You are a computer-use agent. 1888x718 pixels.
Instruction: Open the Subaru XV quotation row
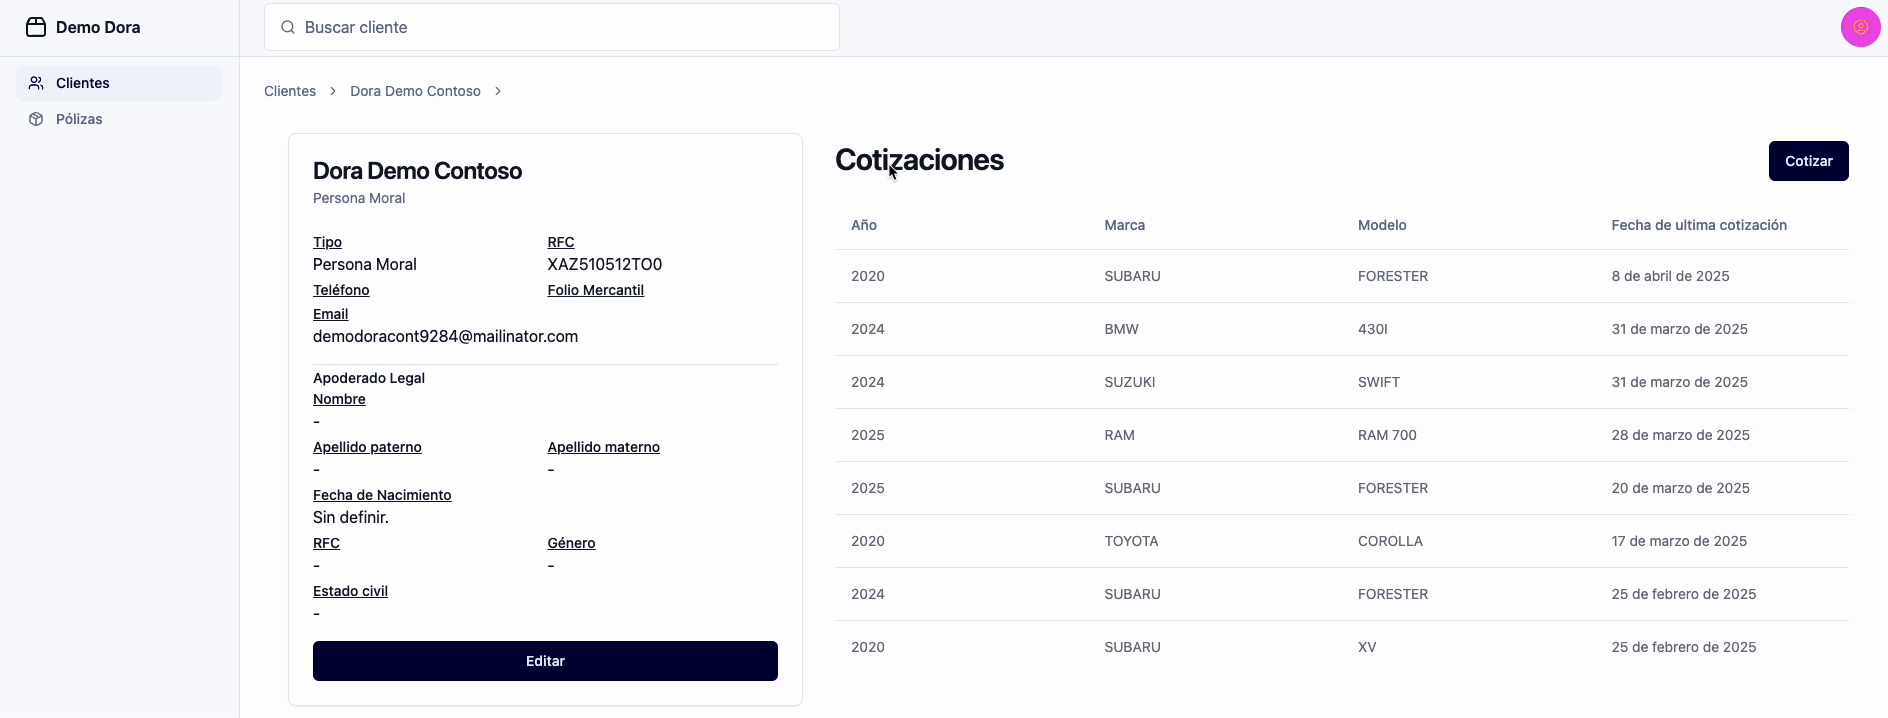1341,647
